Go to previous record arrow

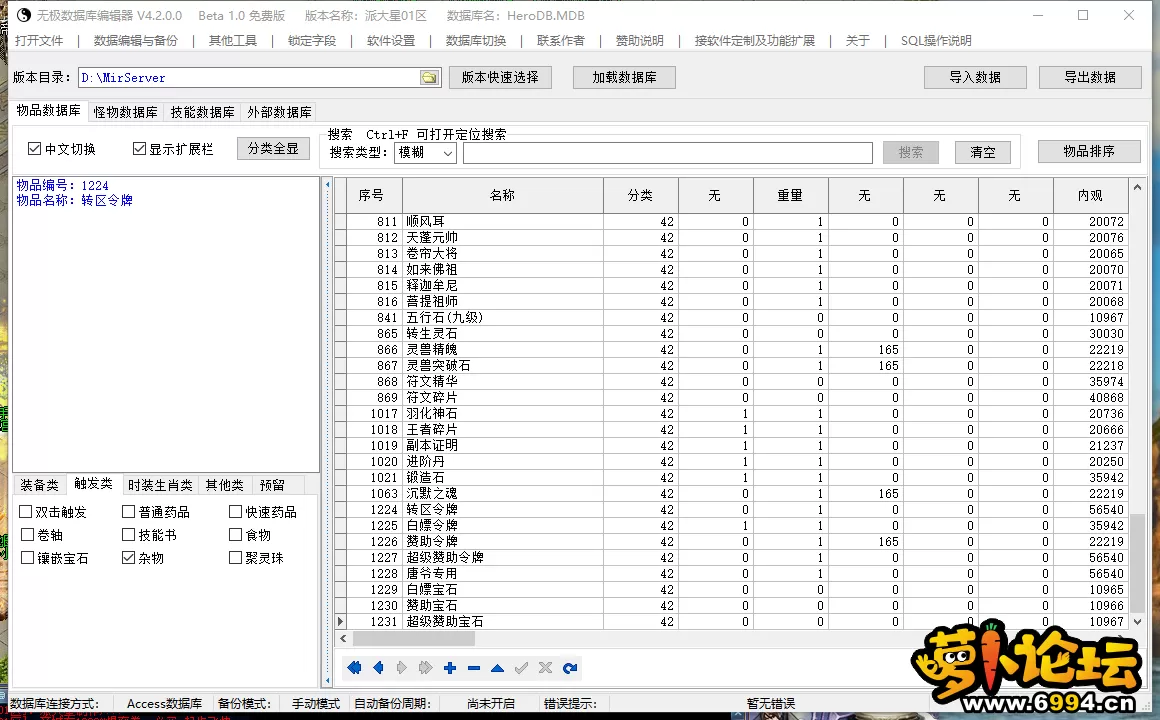pyautogui.click(x=378, y=668)
